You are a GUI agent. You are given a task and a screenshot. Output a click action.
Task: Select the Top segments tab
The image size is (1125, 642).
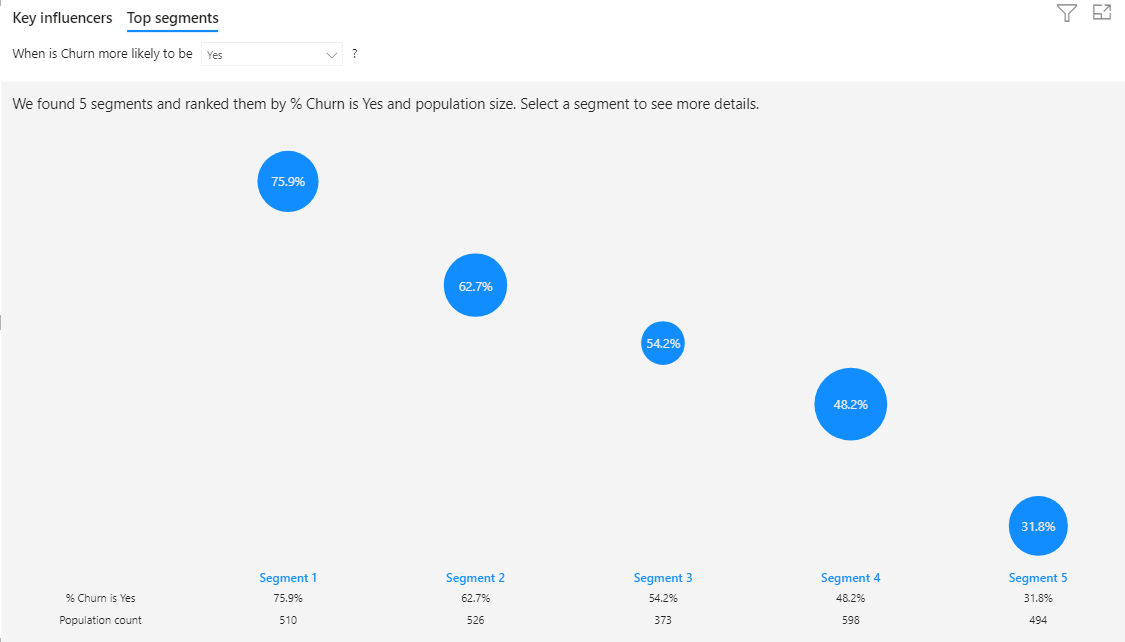coord(173,18)
